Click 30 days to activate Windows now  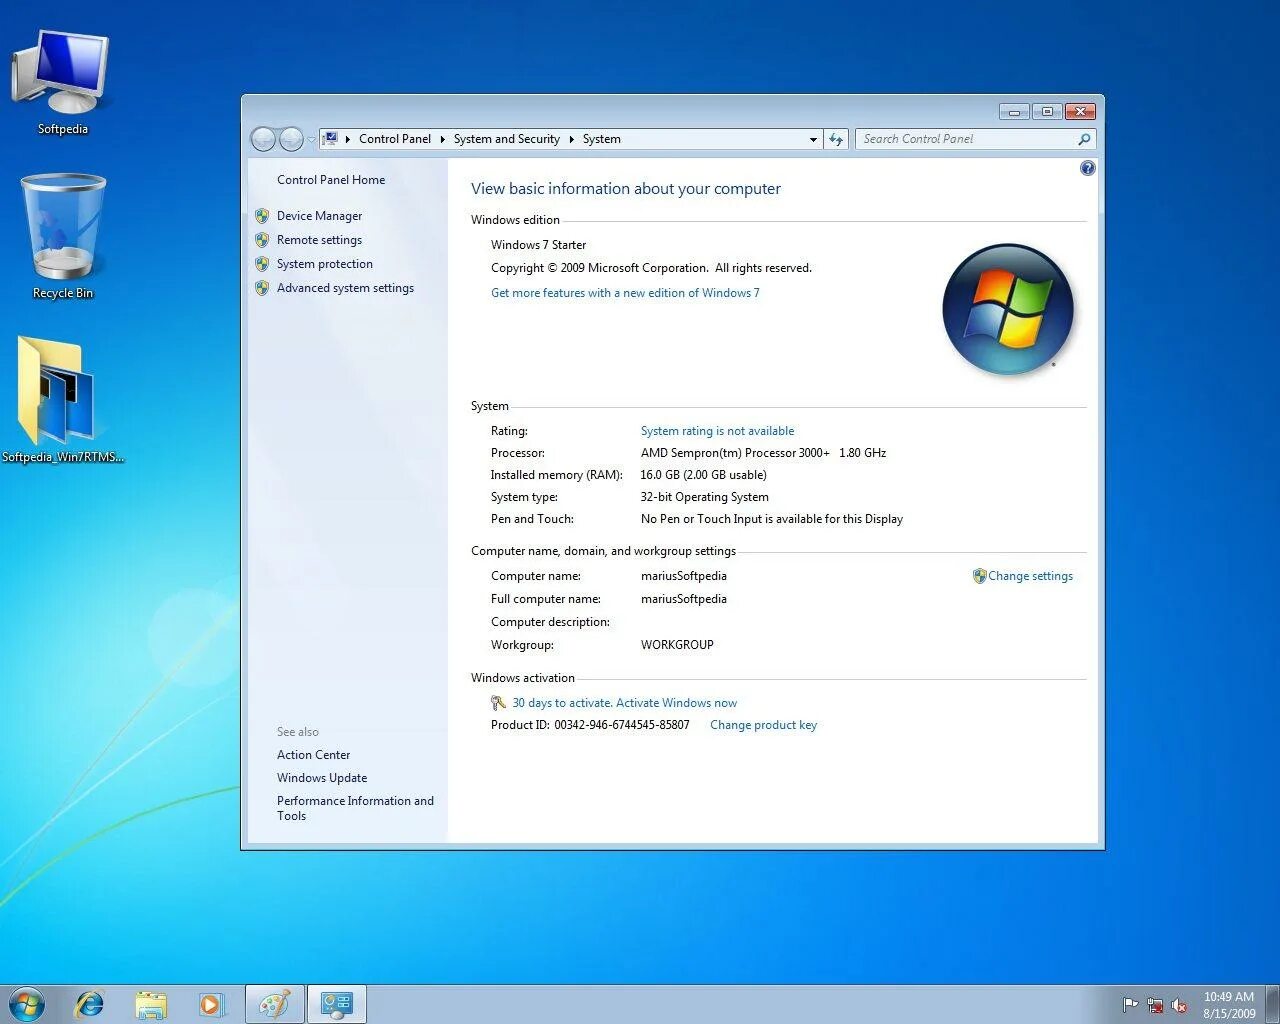click(x=624, y=703)
